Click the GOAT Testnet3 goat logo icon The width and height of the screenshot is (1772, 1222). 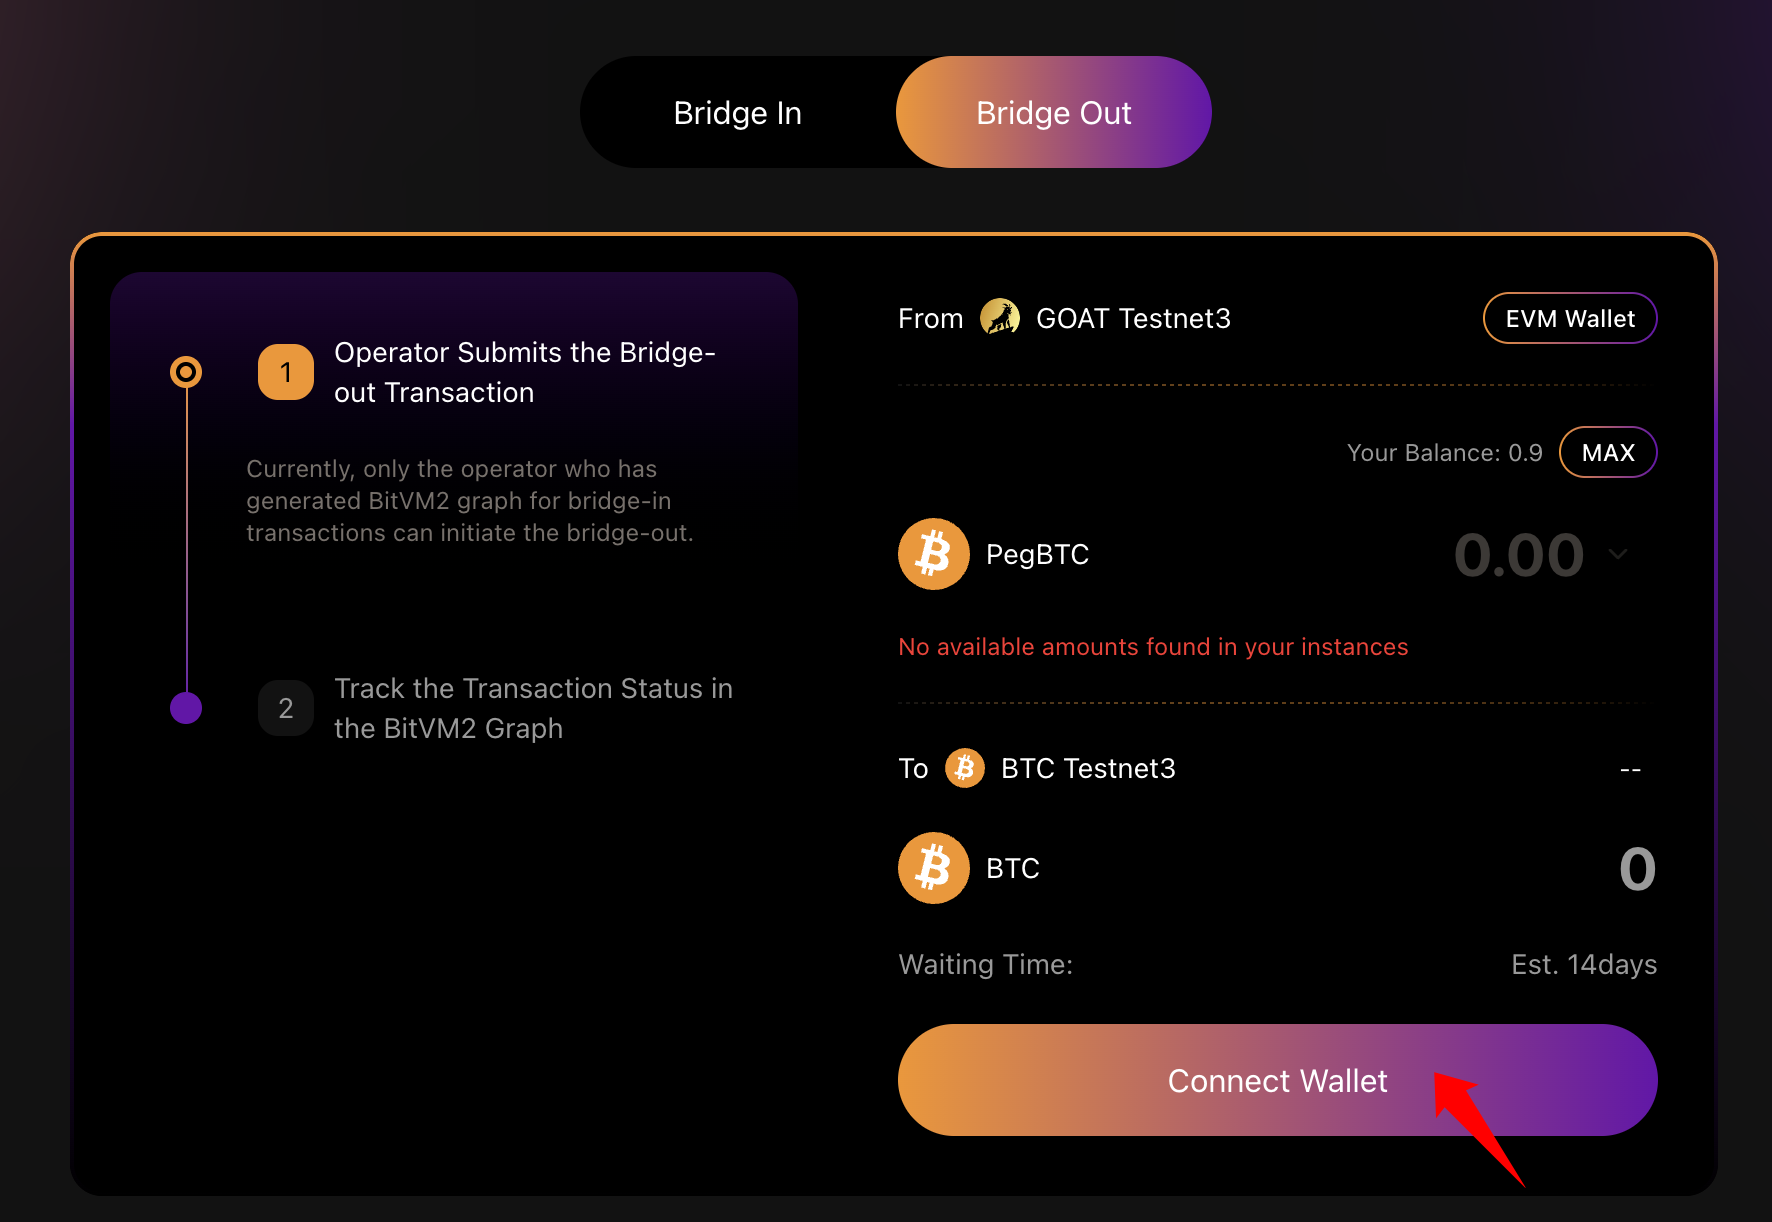999,318
